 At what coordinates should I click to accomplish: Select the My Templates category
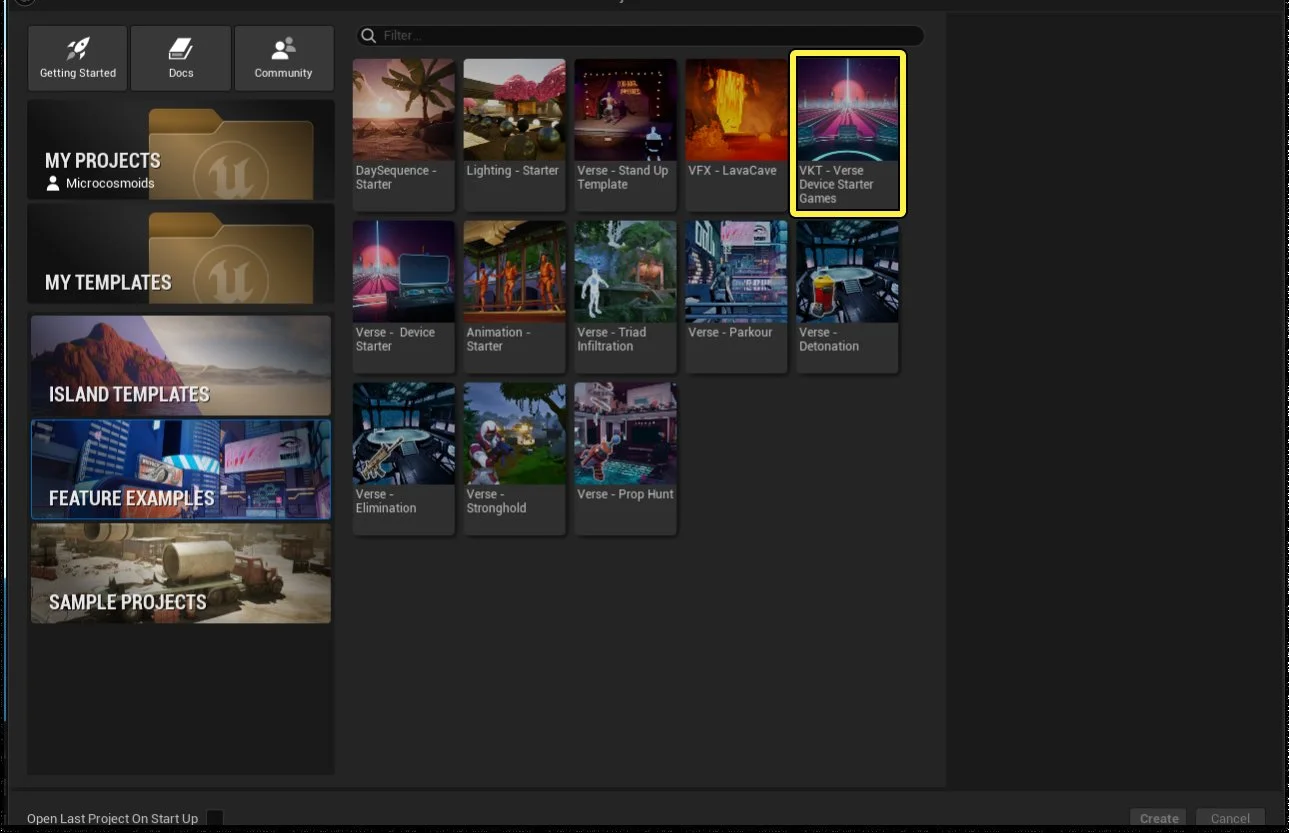(x=181, y=254)
